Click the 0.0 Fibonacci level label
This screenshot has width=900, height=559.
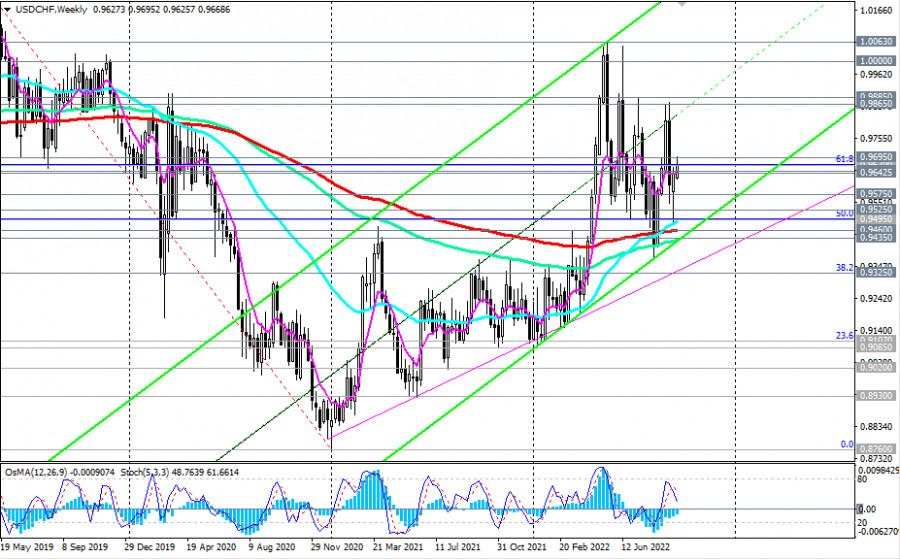click(x=846, y=444)
